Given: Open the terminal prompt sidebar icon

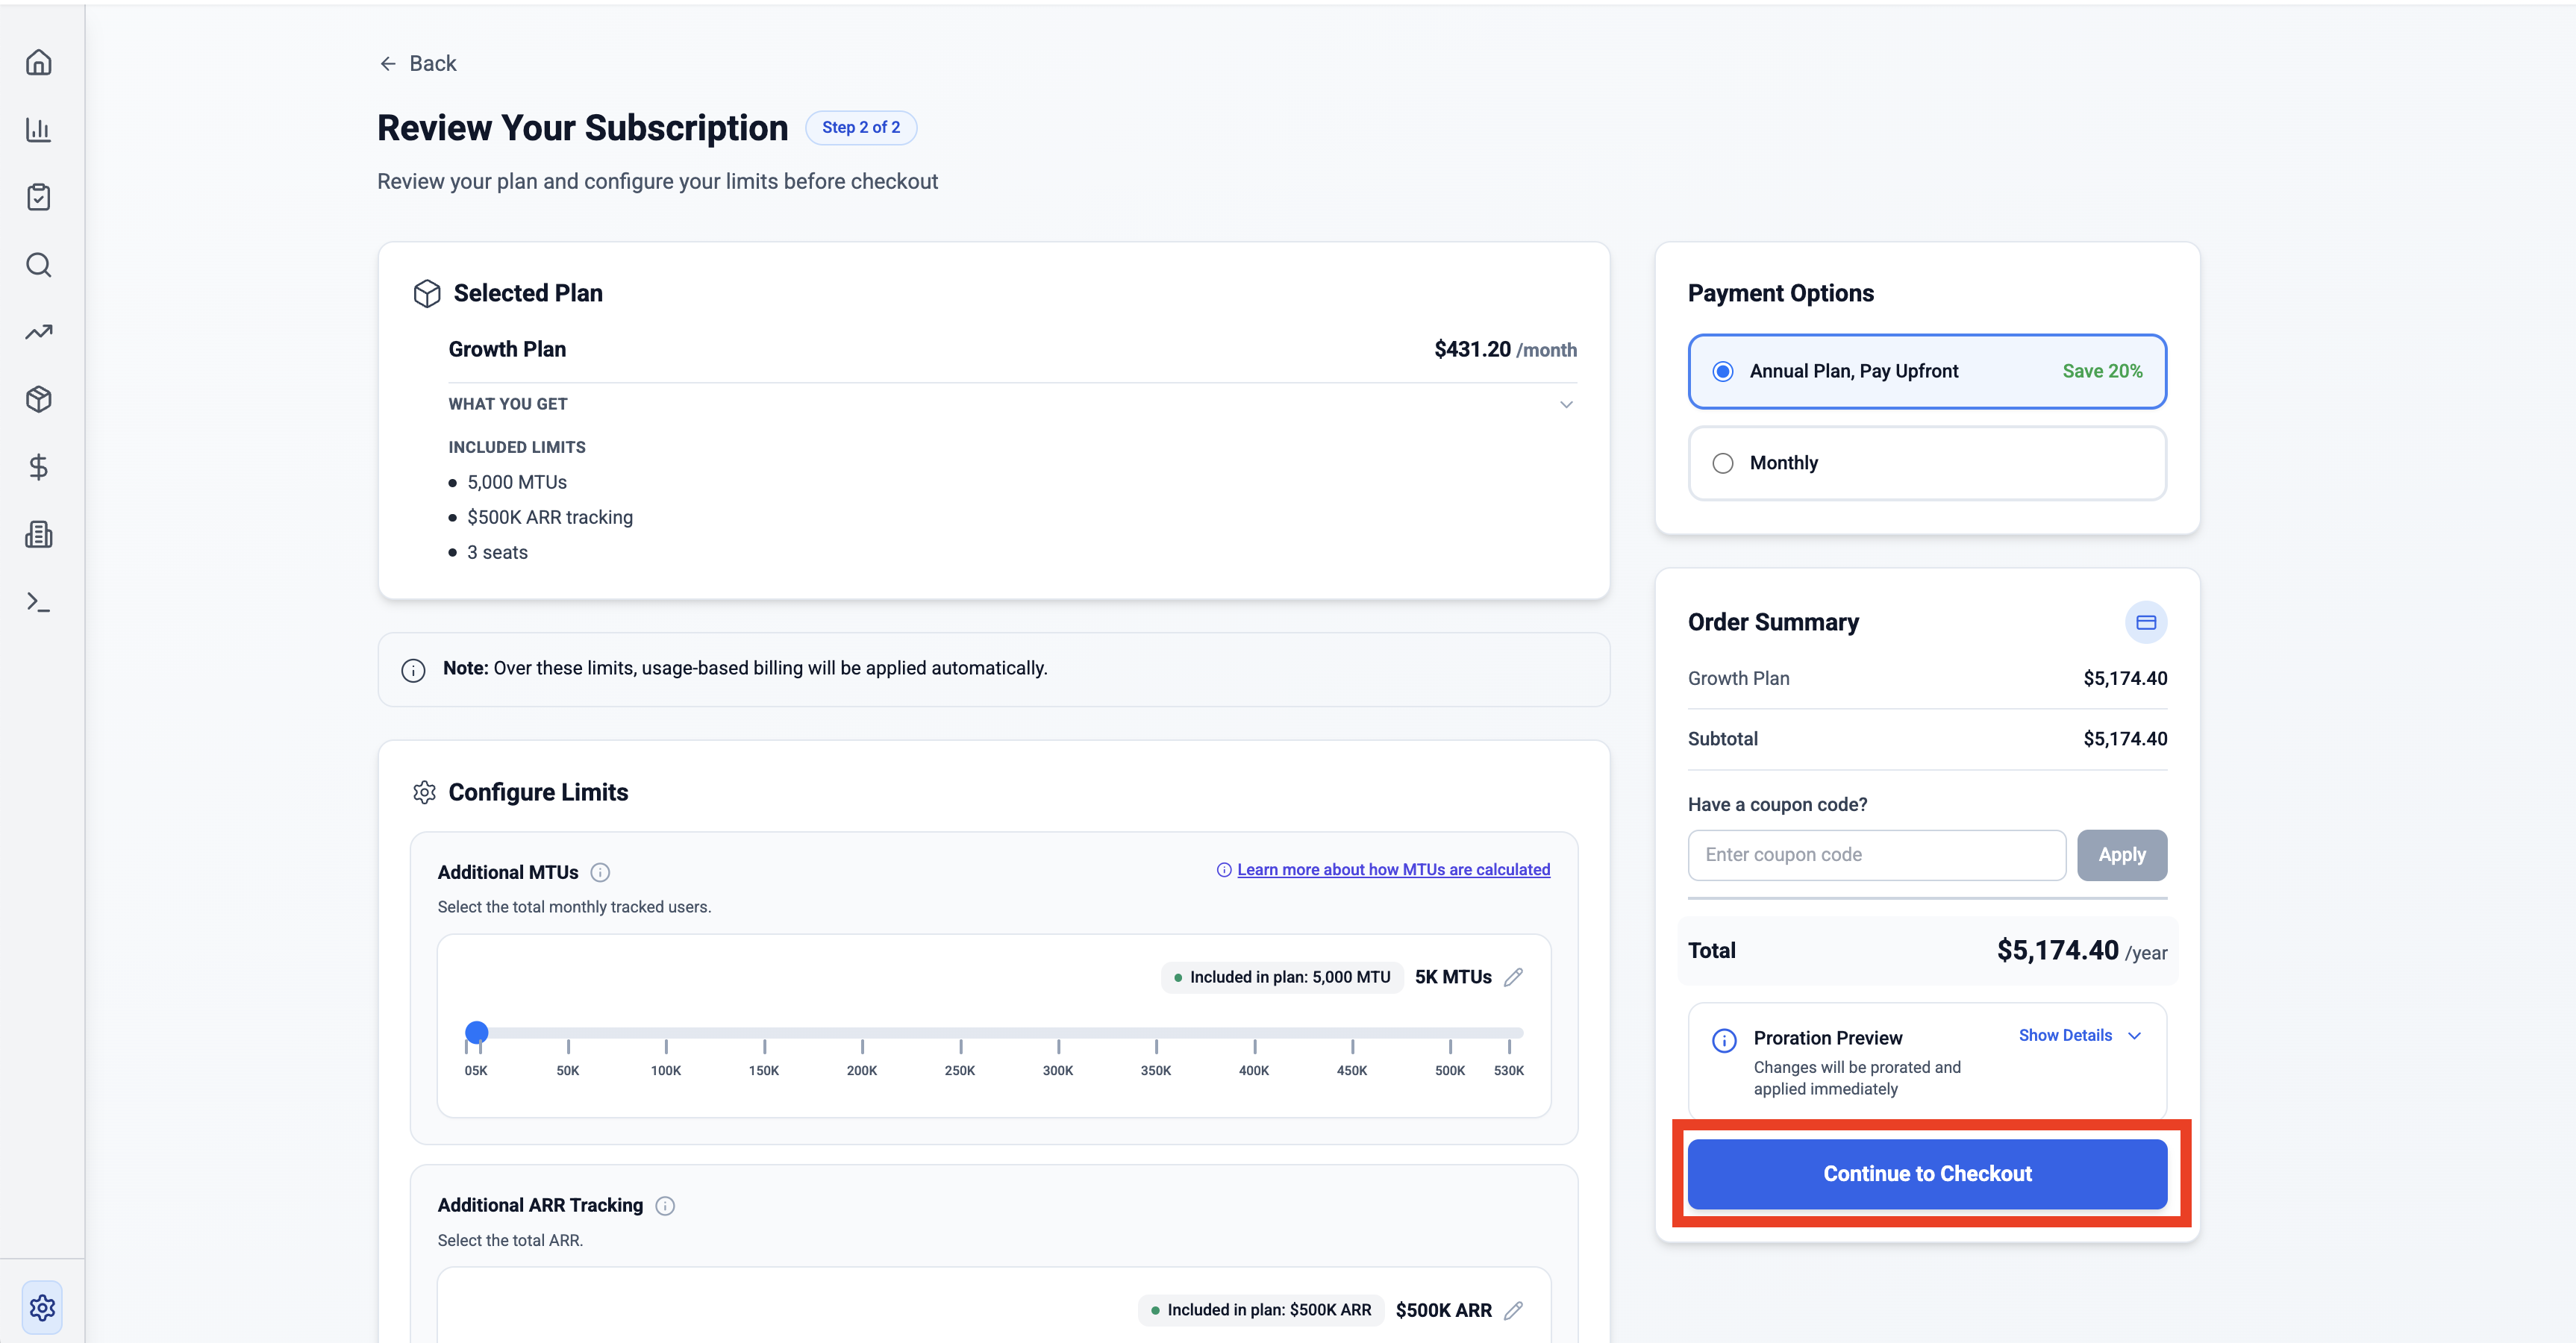Looking at the screenshot, I should click(39, 602).
